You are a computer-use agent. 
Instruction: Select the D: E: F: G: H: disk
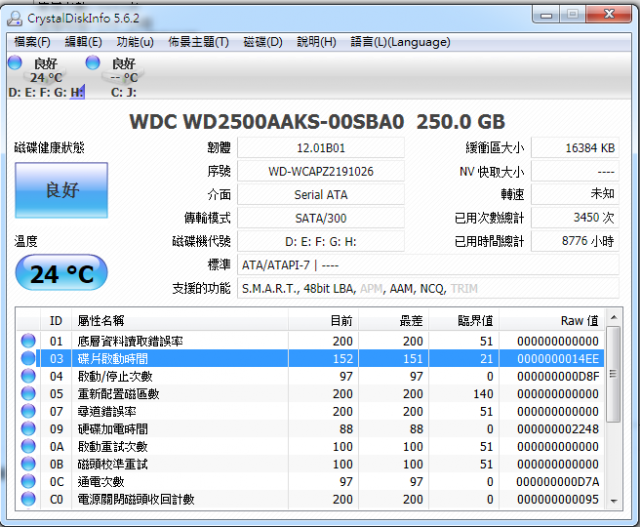46,77
